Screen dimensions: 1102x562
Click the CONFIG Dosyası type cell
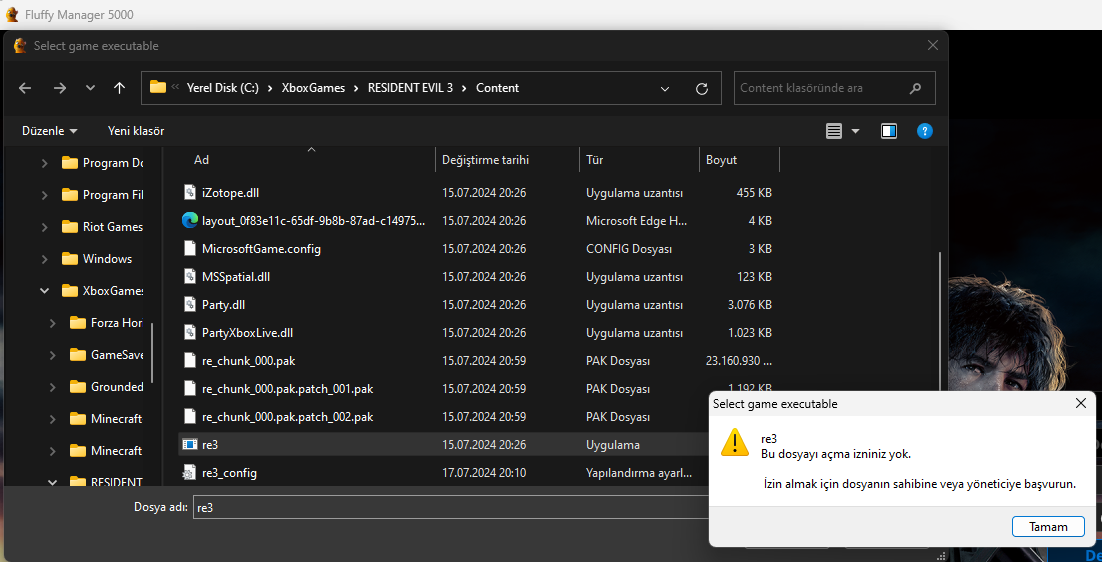pyautogui.click(x=629, y=248)
